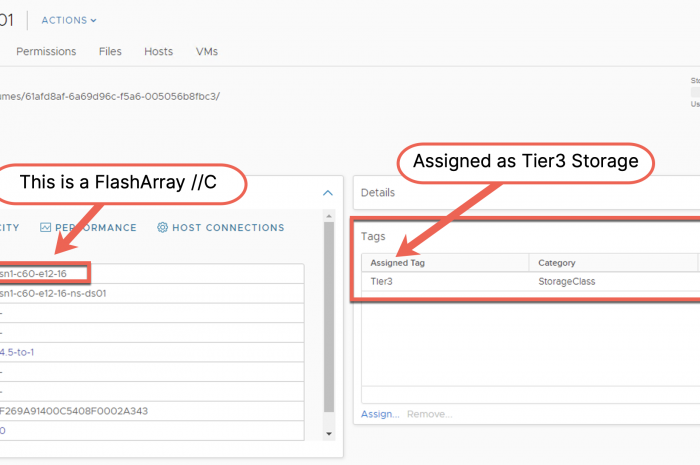
Task: Click the Remove... link under Tags
Action: pos(429,413)
